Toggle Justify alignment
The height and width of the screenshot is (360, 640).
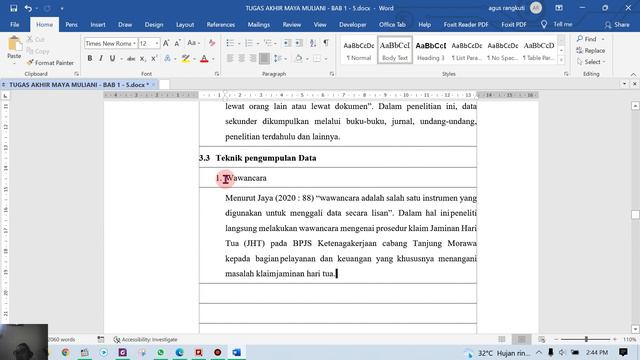[x=264, y=58]
